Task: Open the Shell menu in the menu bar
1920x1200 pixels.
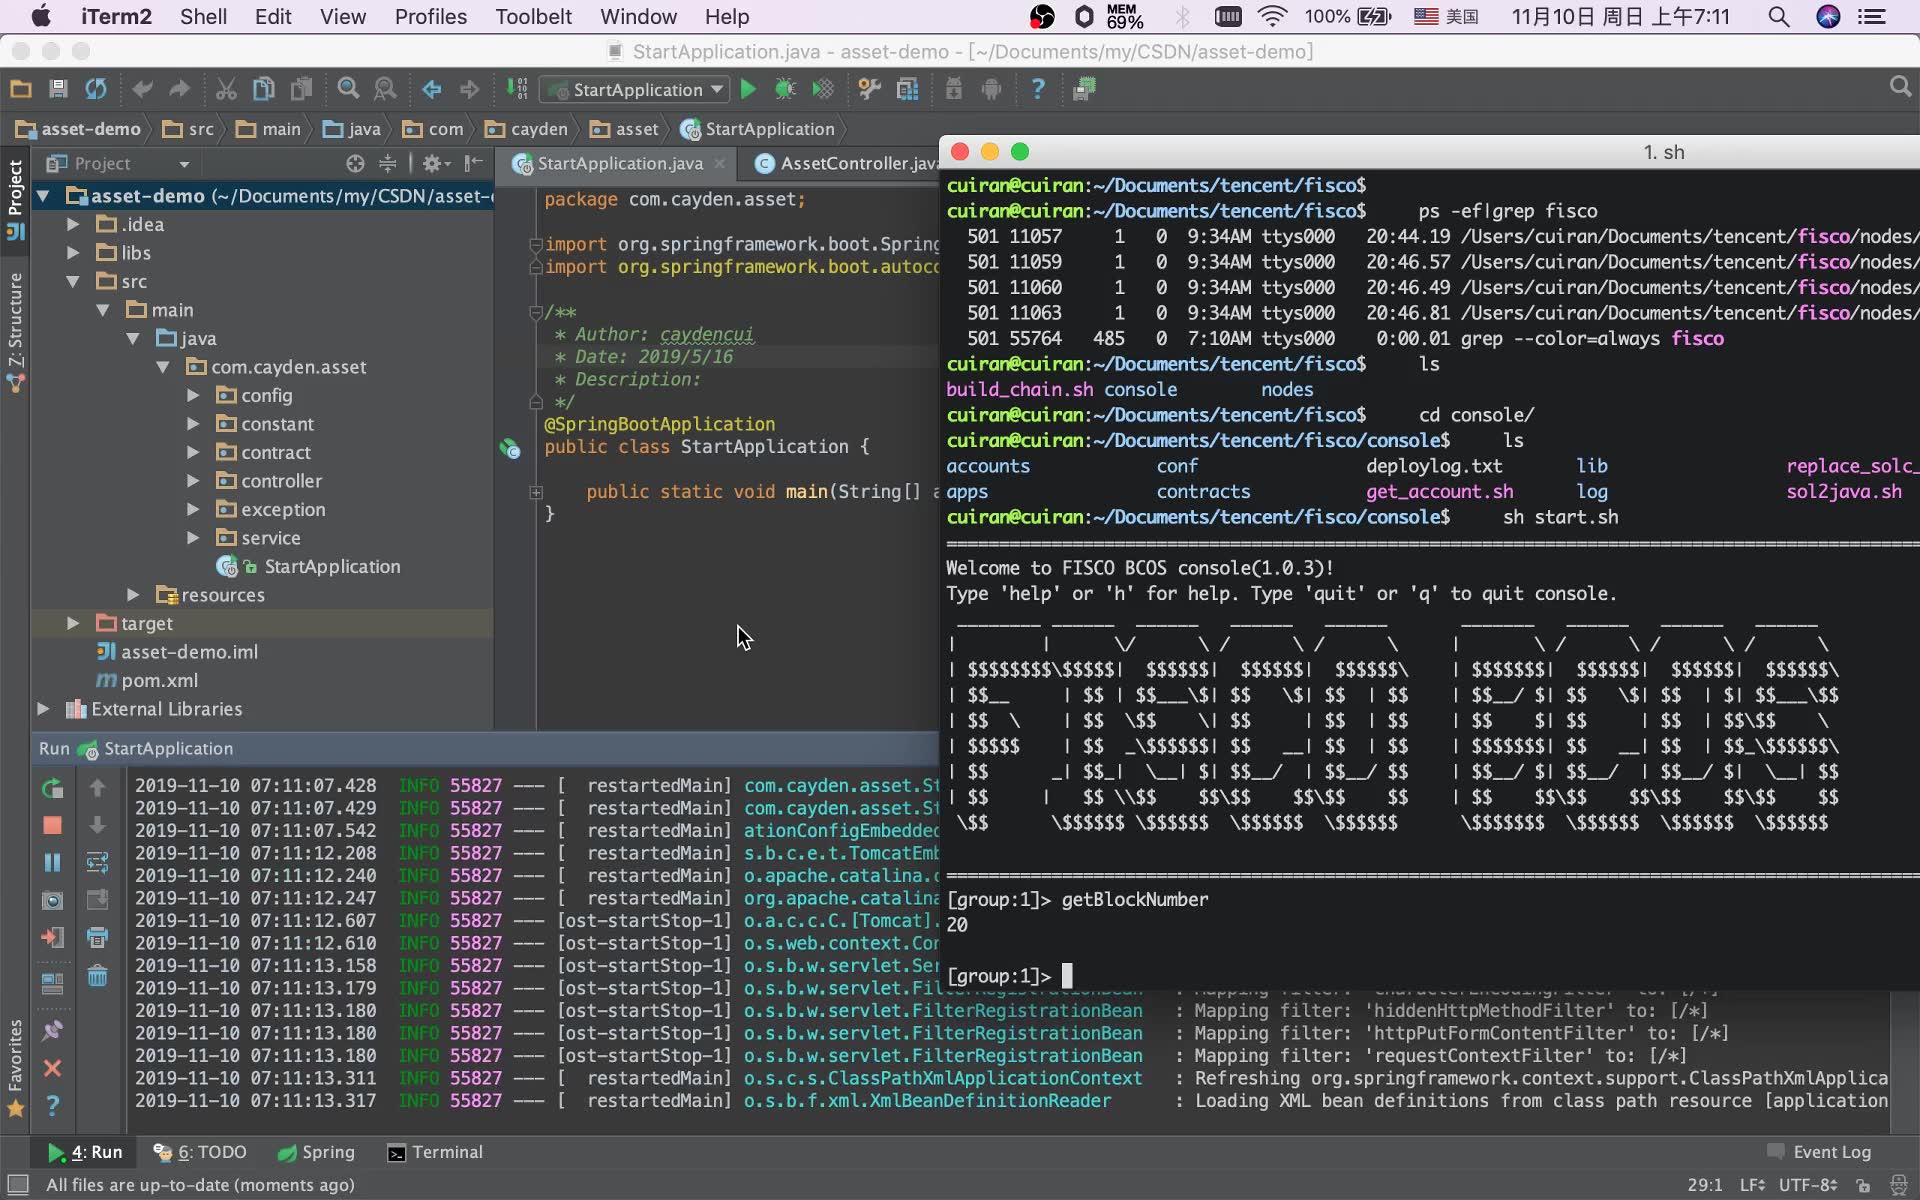Action: click(x=203, y=17)
